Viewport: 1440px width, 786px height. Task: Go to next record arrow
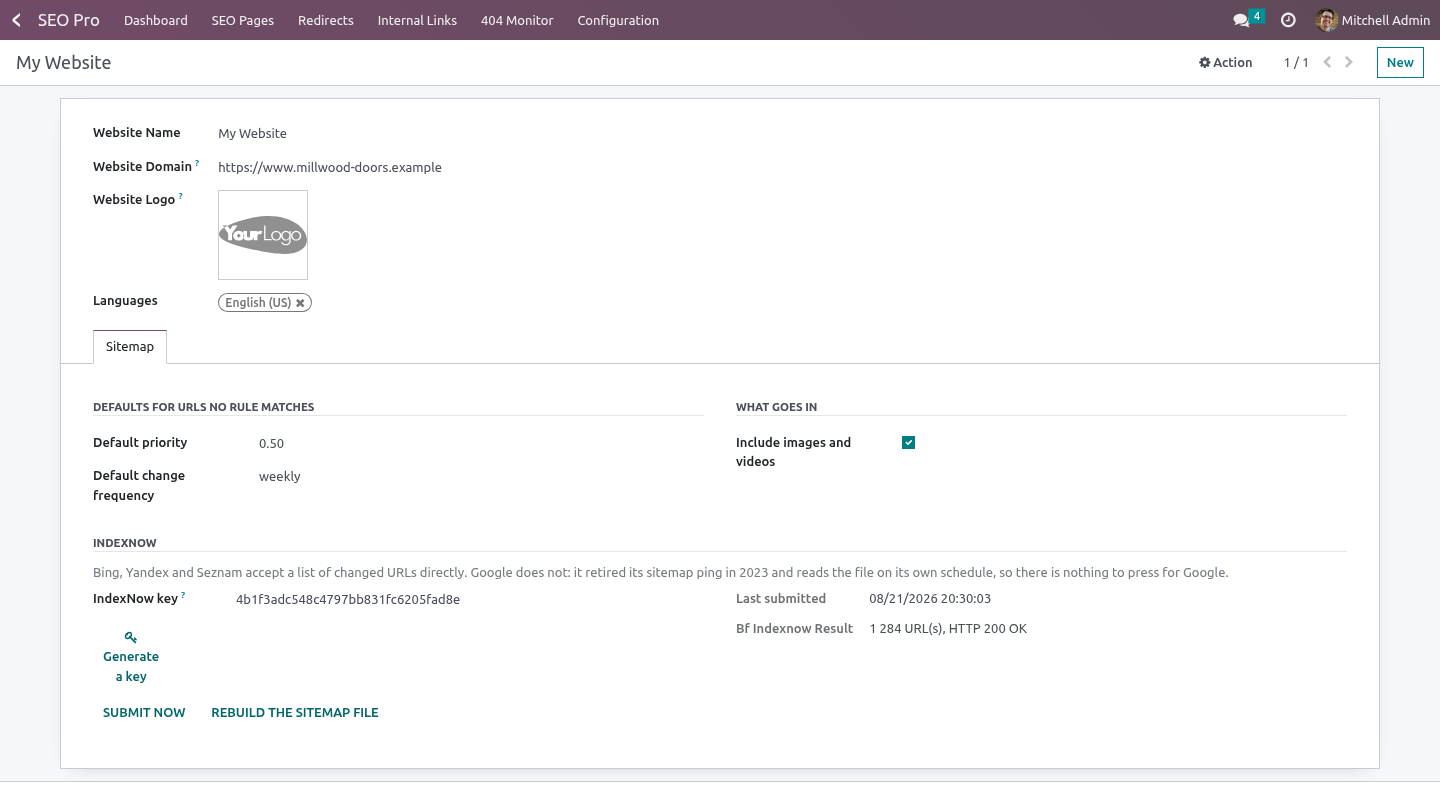point(1349,62)
